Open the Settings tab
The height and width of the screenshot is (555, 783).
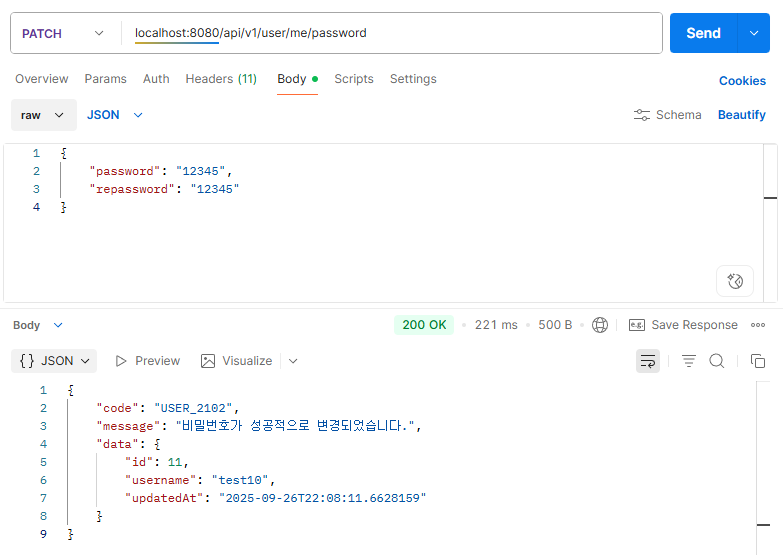pos(413,79)
